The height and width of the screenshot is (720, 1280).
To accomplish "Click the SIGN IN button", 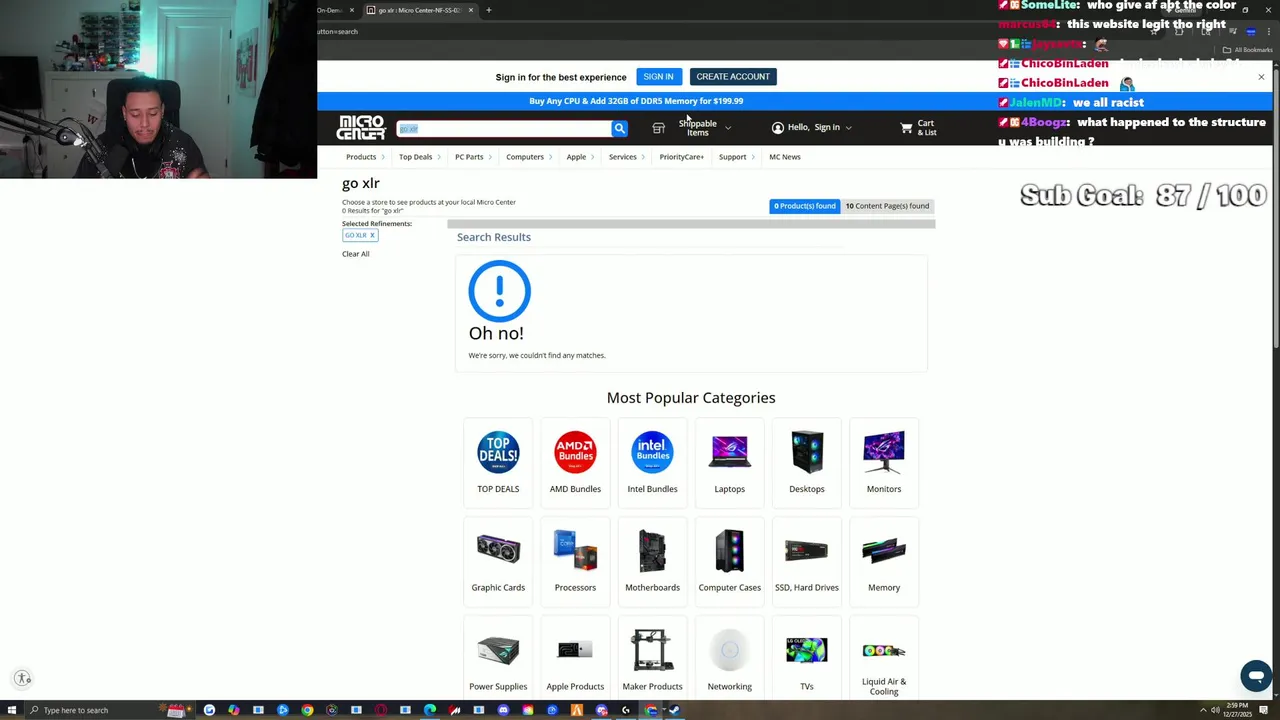I will [x=658, y=77].
